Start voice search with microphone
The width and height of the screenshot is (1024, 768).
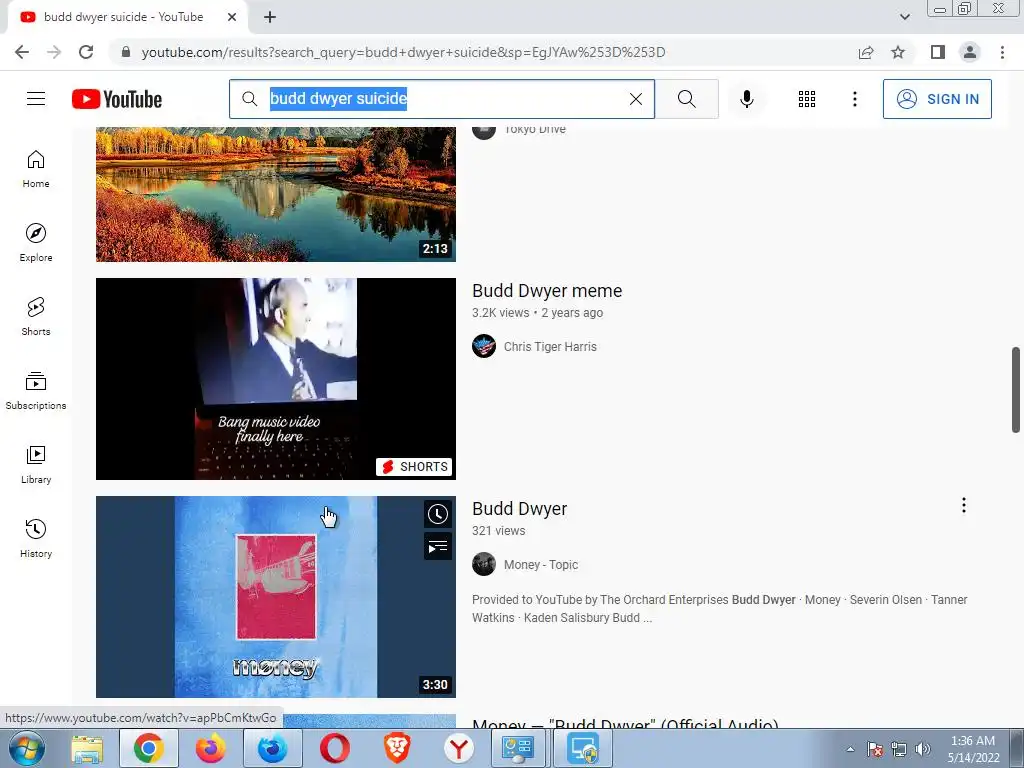point(747,99)
